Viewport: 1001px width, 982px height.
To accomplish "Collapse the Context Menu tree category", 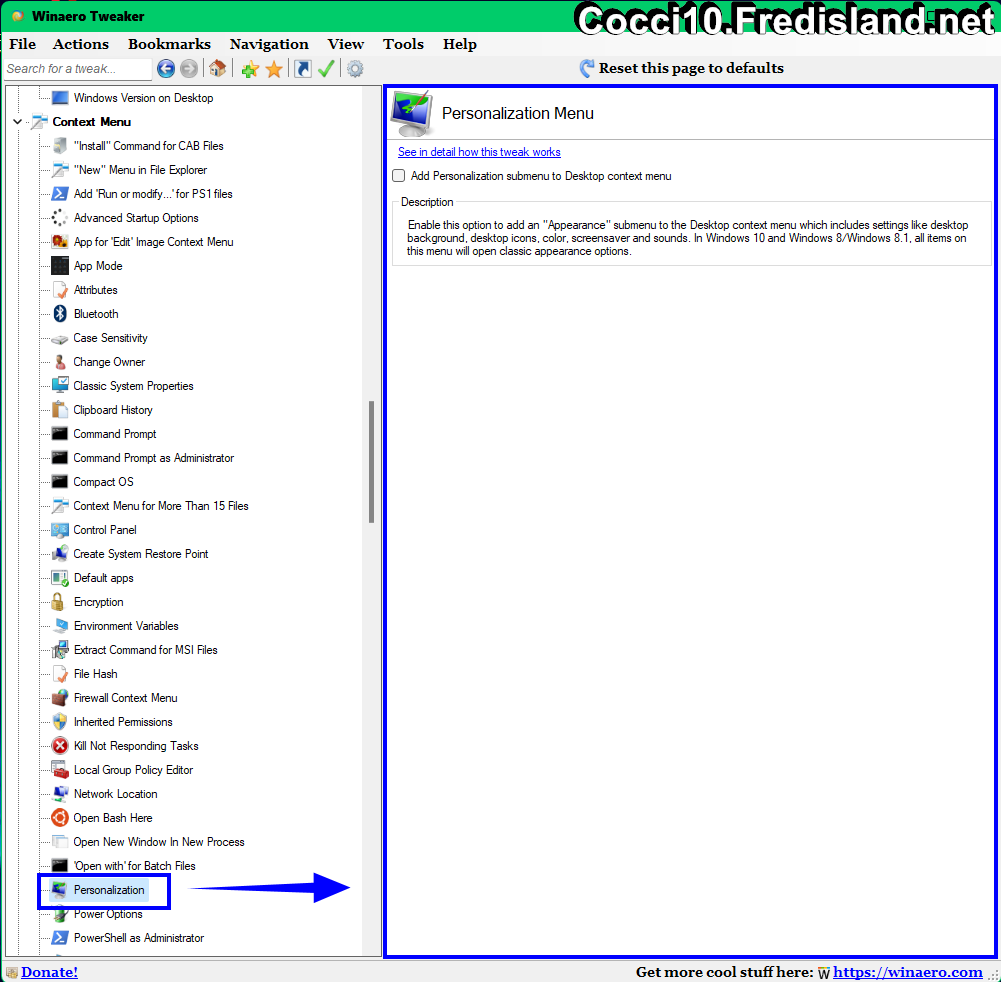I will pyautogui.click(x=18, y=121).
